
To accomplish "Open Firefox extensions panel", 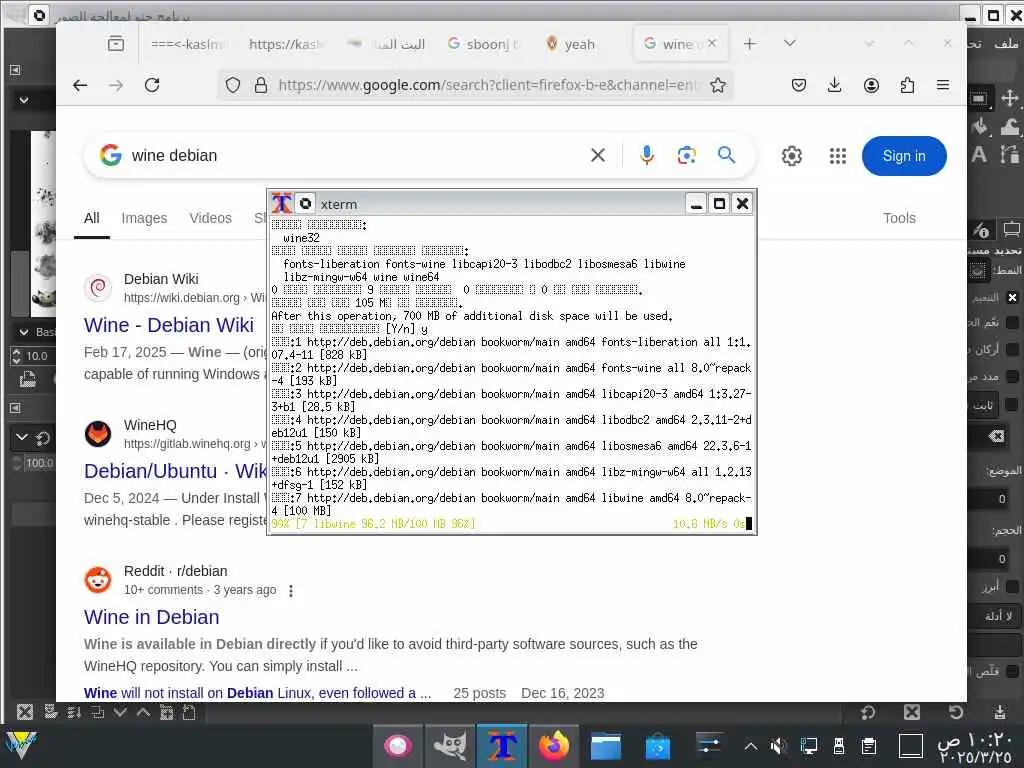I will 907,85.
